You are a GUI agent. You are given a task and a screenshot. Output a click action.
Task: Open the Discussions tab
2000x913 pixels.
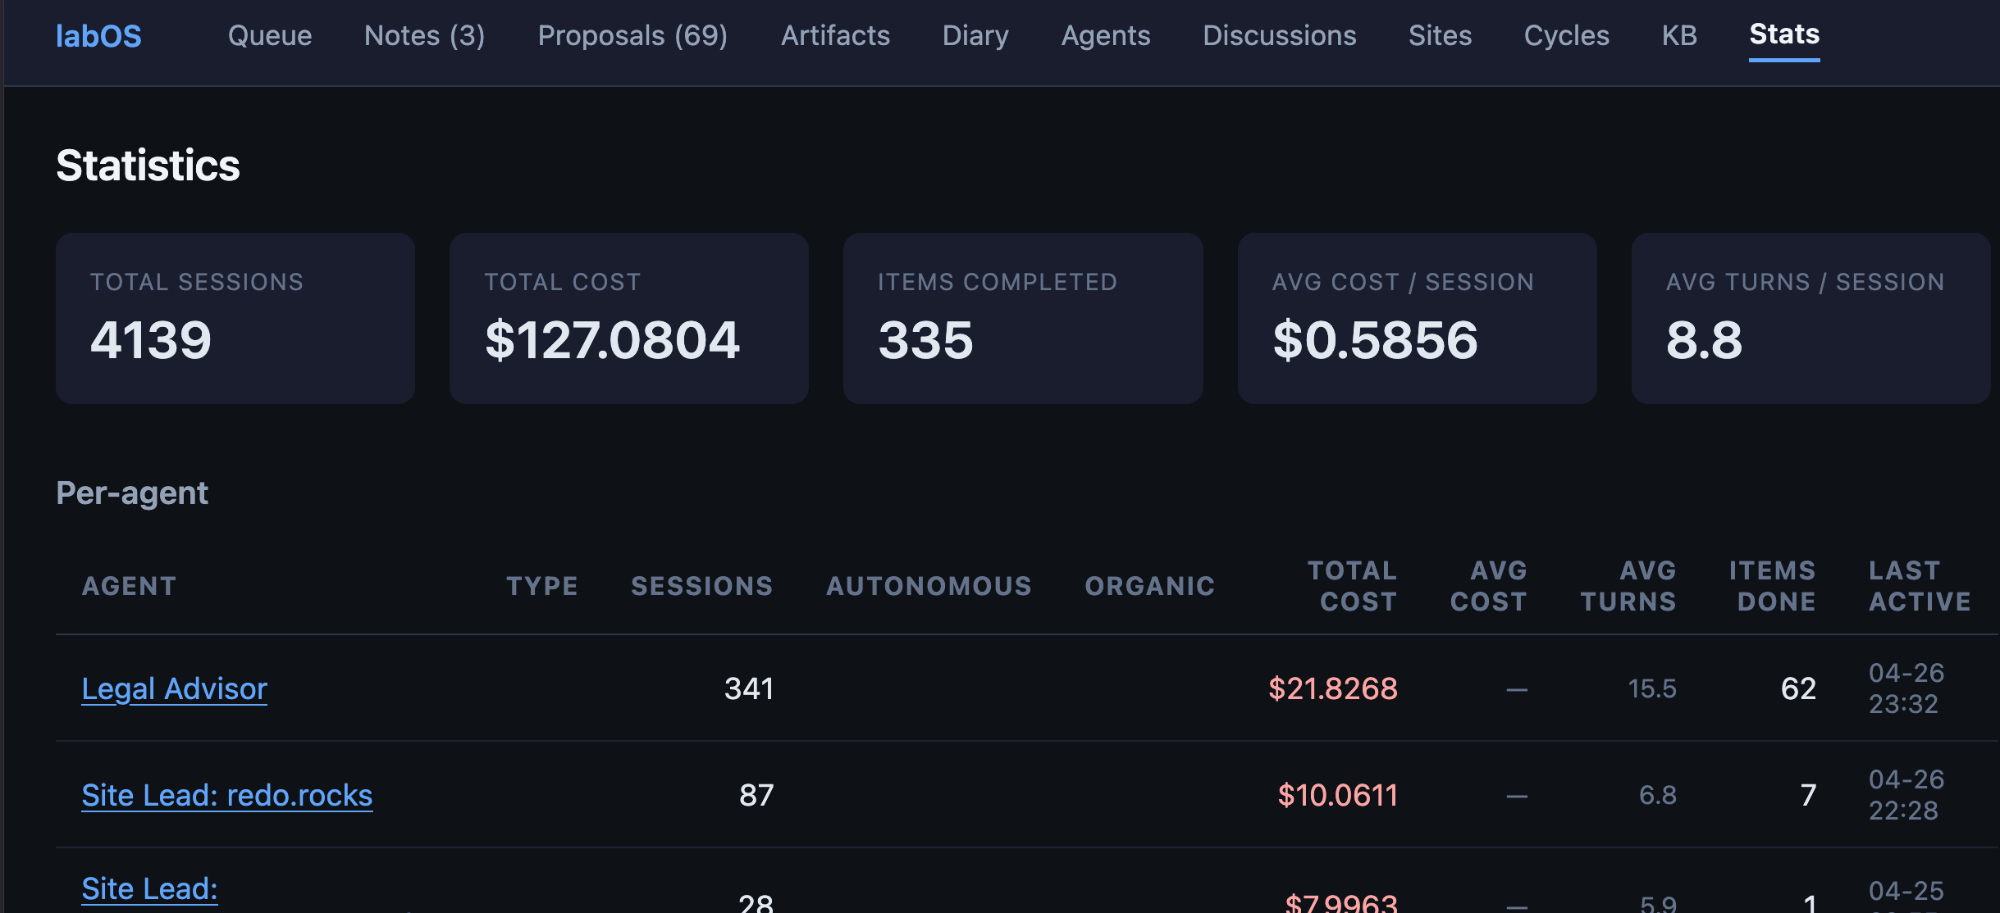(1279, 36)
